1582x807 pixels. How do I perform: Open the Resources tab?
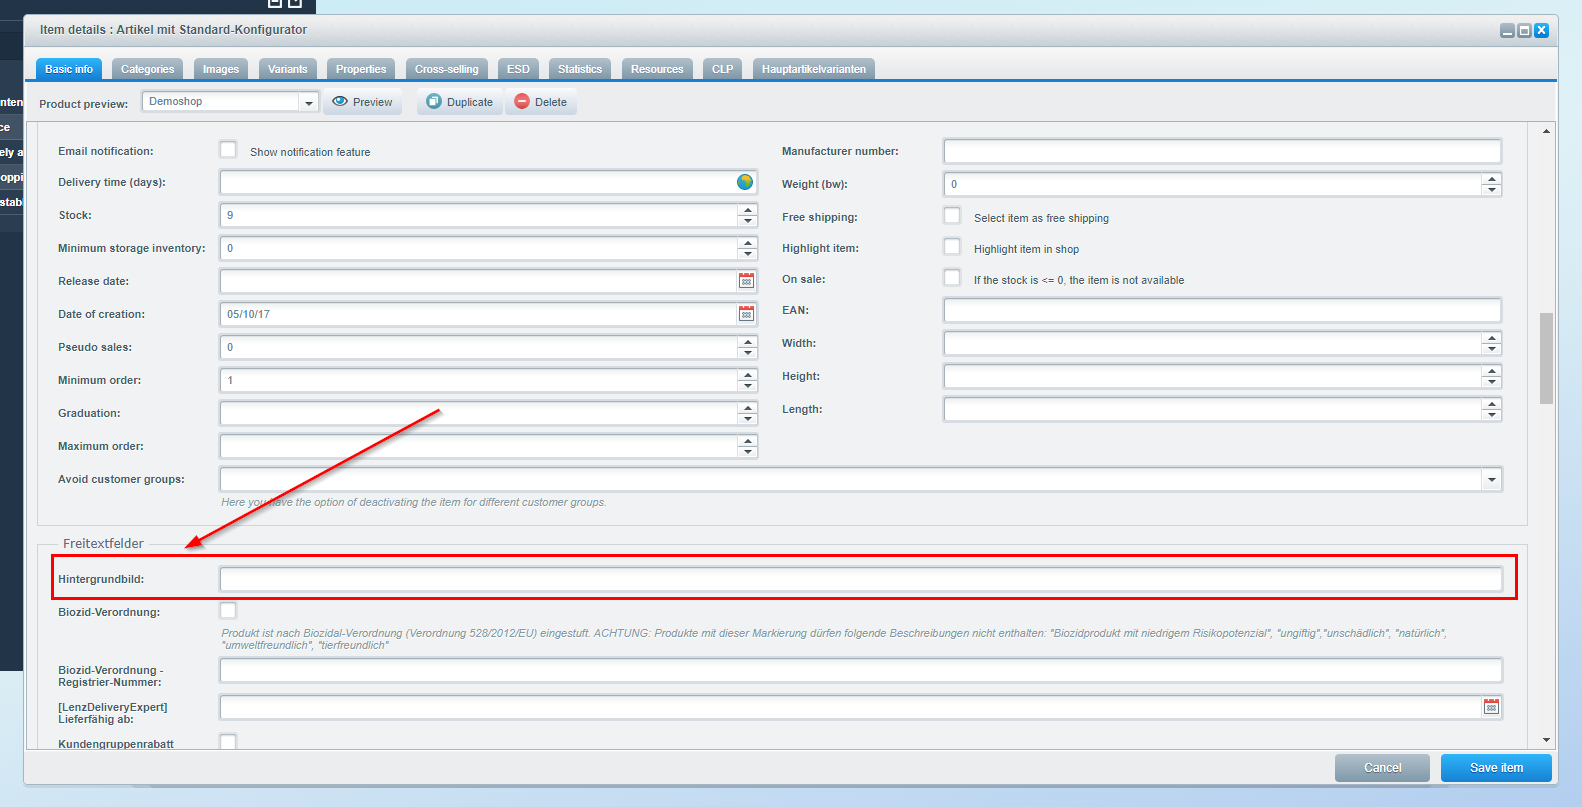(657, 69)
